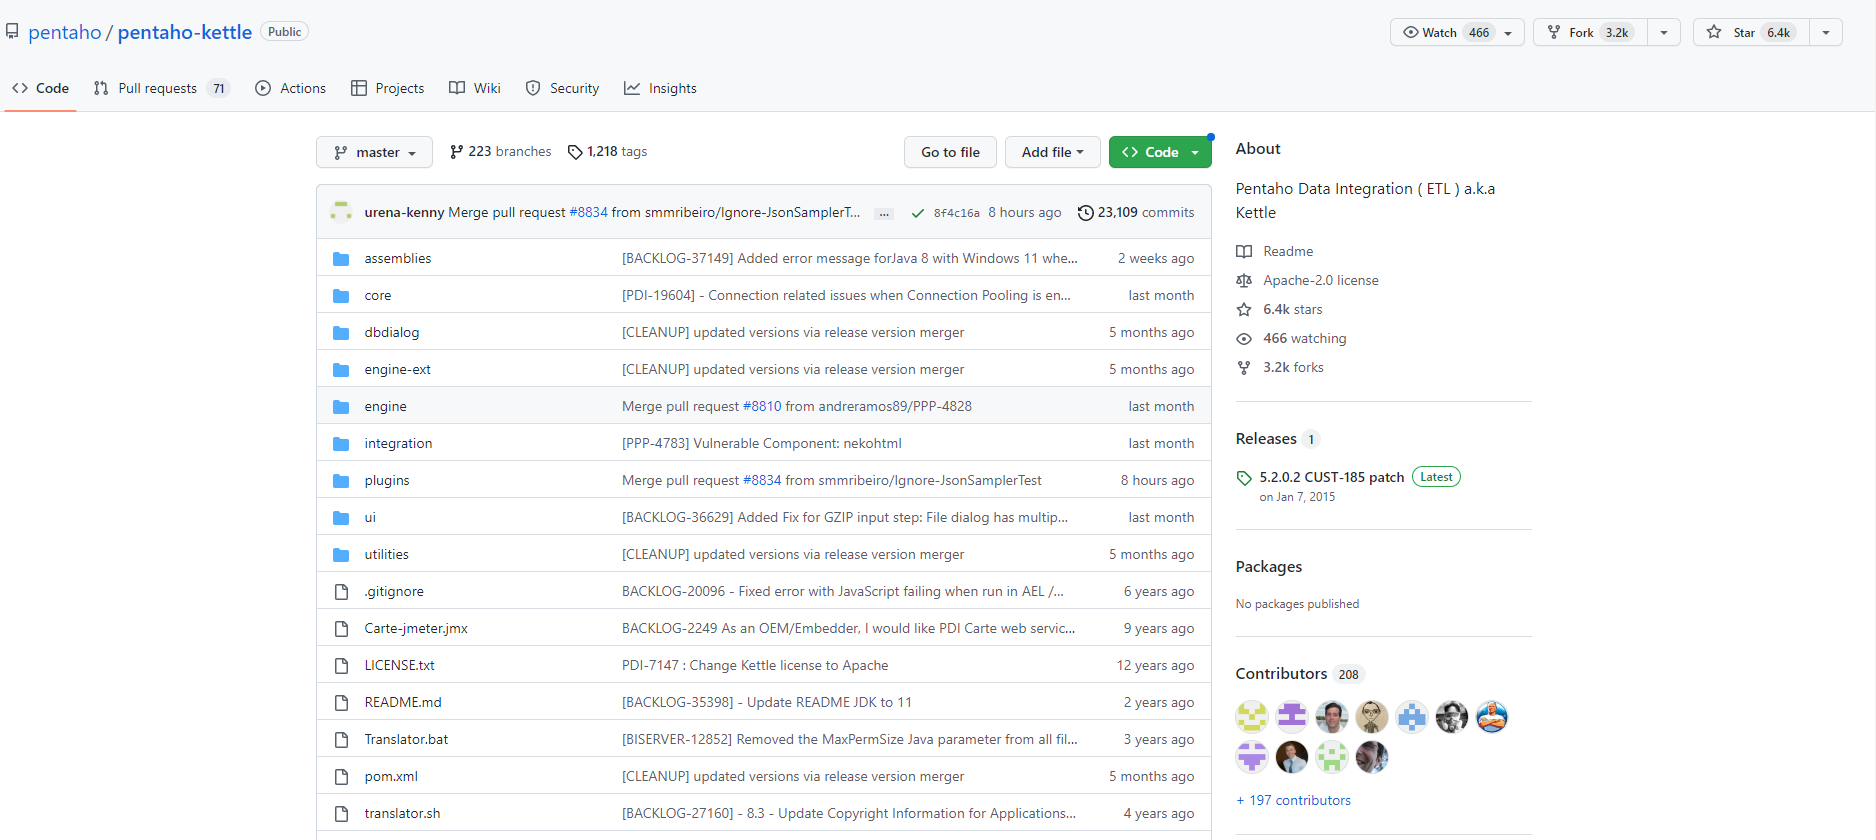This screenshot has width=1876, height=840.
Task: Click the Readme book icon in About
Action: pyautogui.click(x=1244, y=252)
